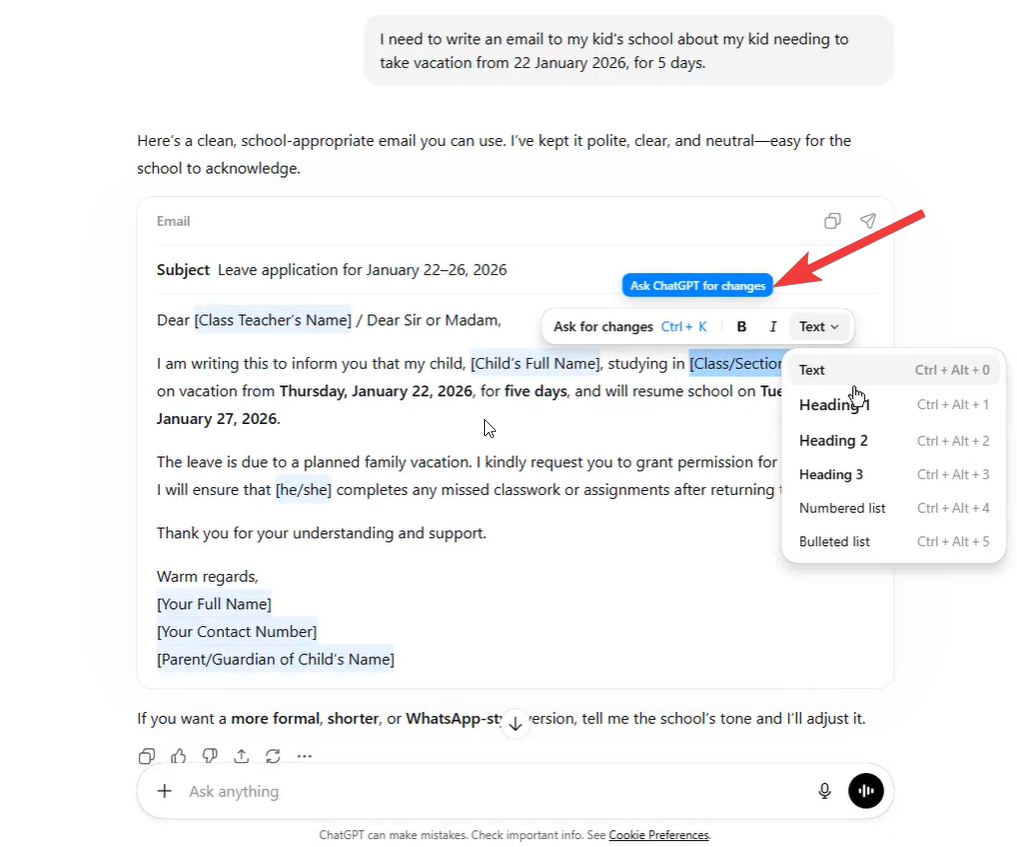Choose Heading 3 from style menu
Viewport: 1017px width, 847px height.
pyautogui.click(x=894, y=475)
